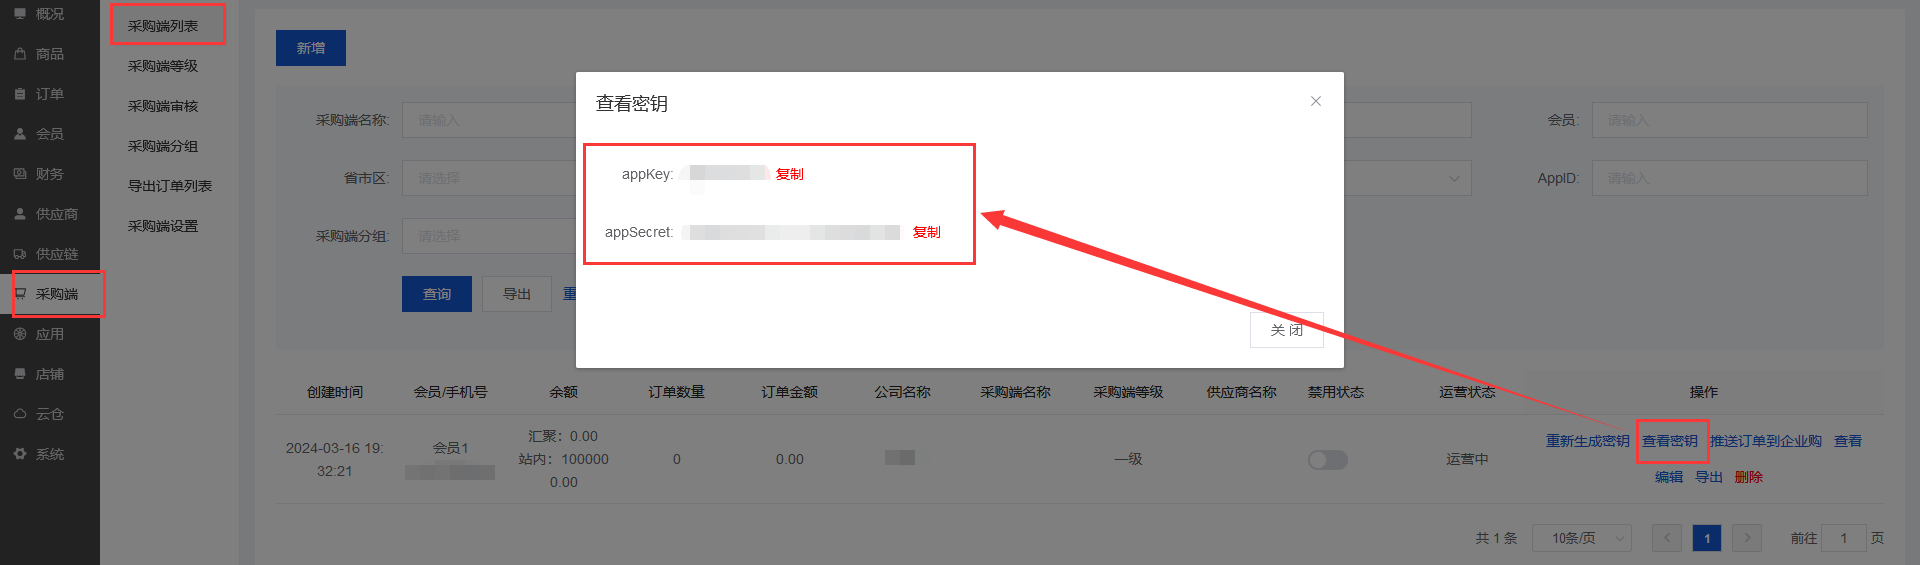The height and width of the screenshot is (565, 1920).
Task: Click the 运营状态 column header
Action: coord(1467,392)
